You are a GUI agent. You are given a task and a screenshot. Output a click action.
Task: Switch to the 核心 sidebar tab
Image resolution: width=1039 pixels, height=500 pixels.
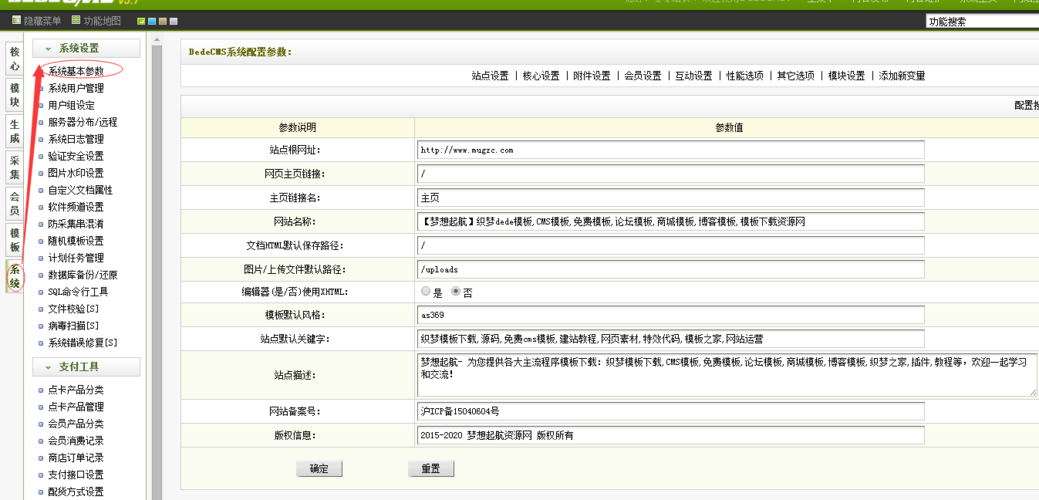click(15, 59)
